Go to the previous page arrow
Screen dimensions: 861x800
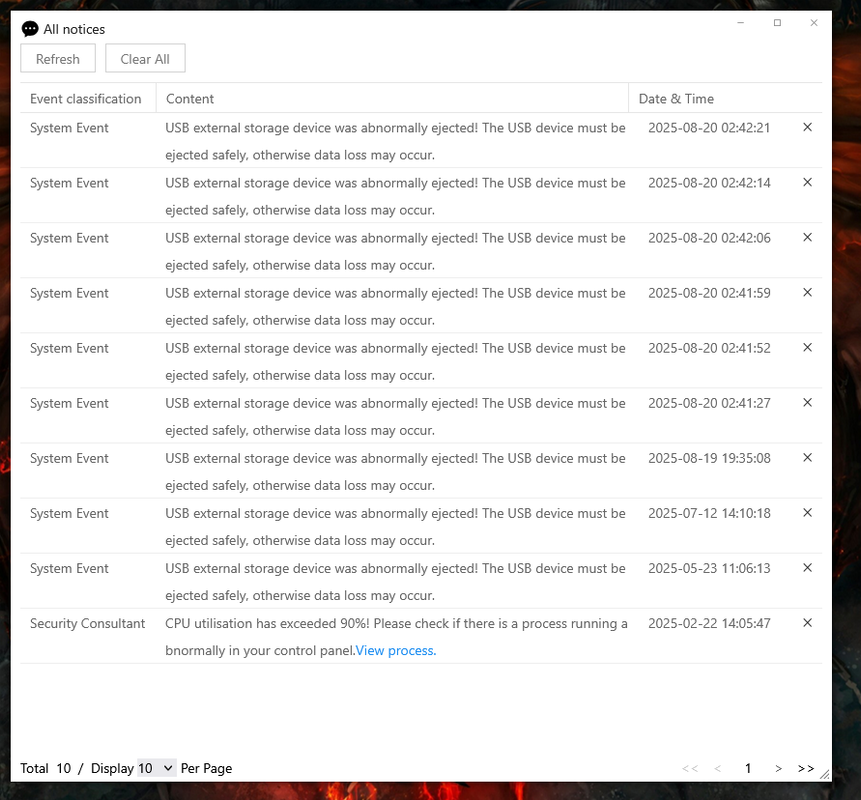click(x=718, y=768)
